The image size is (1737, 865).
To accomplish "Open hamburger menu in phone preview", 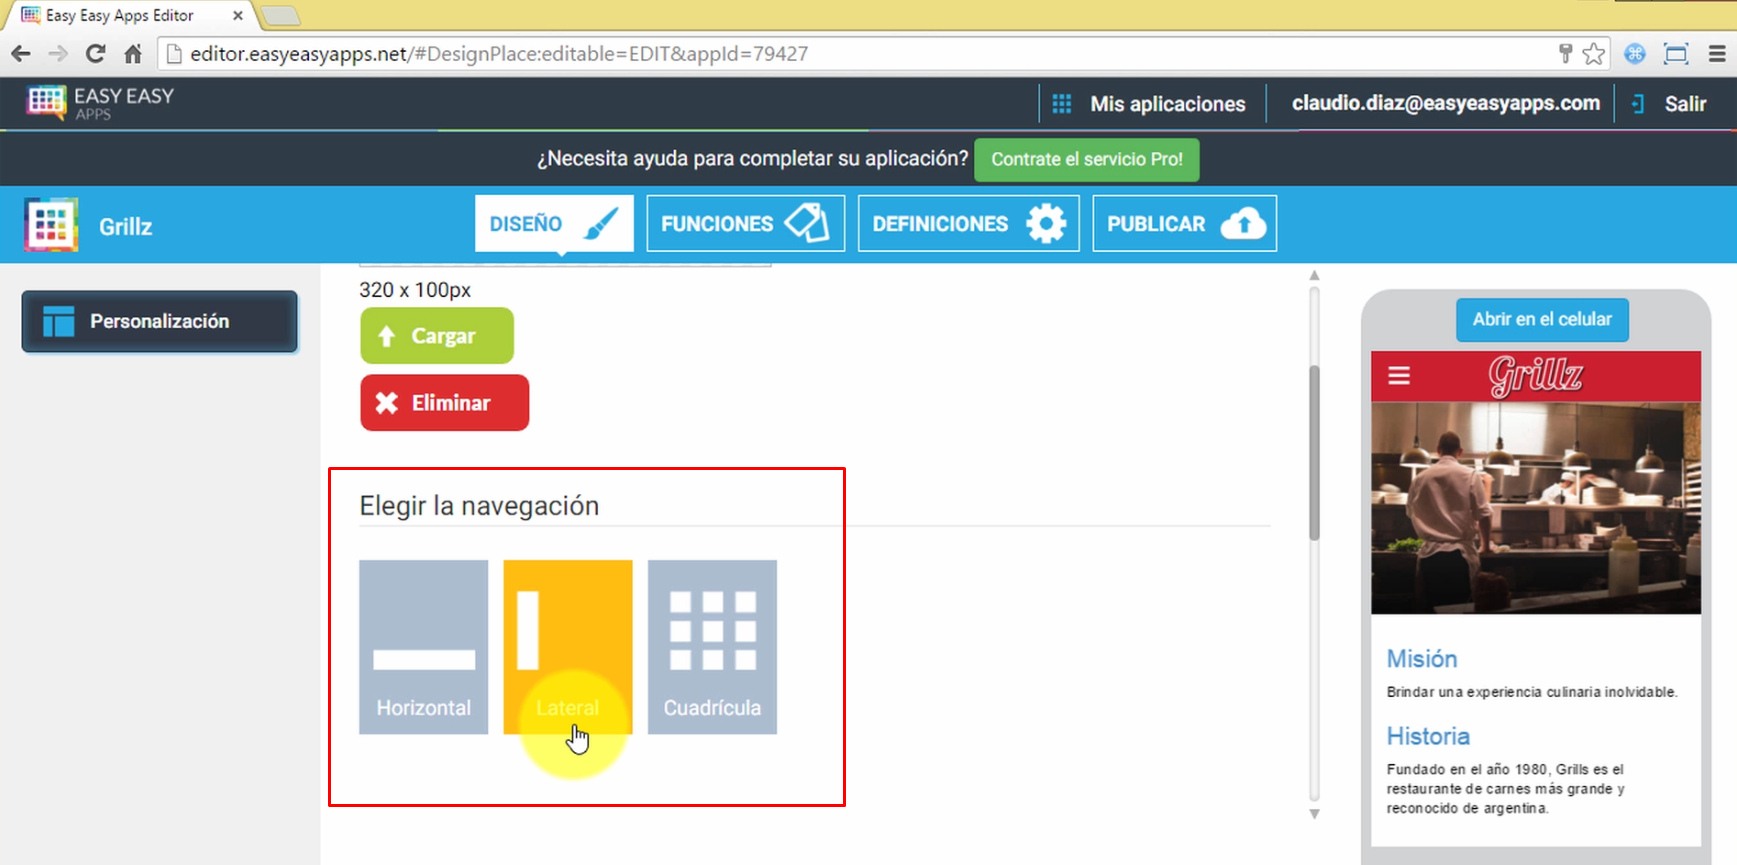I will (1399, 376).
